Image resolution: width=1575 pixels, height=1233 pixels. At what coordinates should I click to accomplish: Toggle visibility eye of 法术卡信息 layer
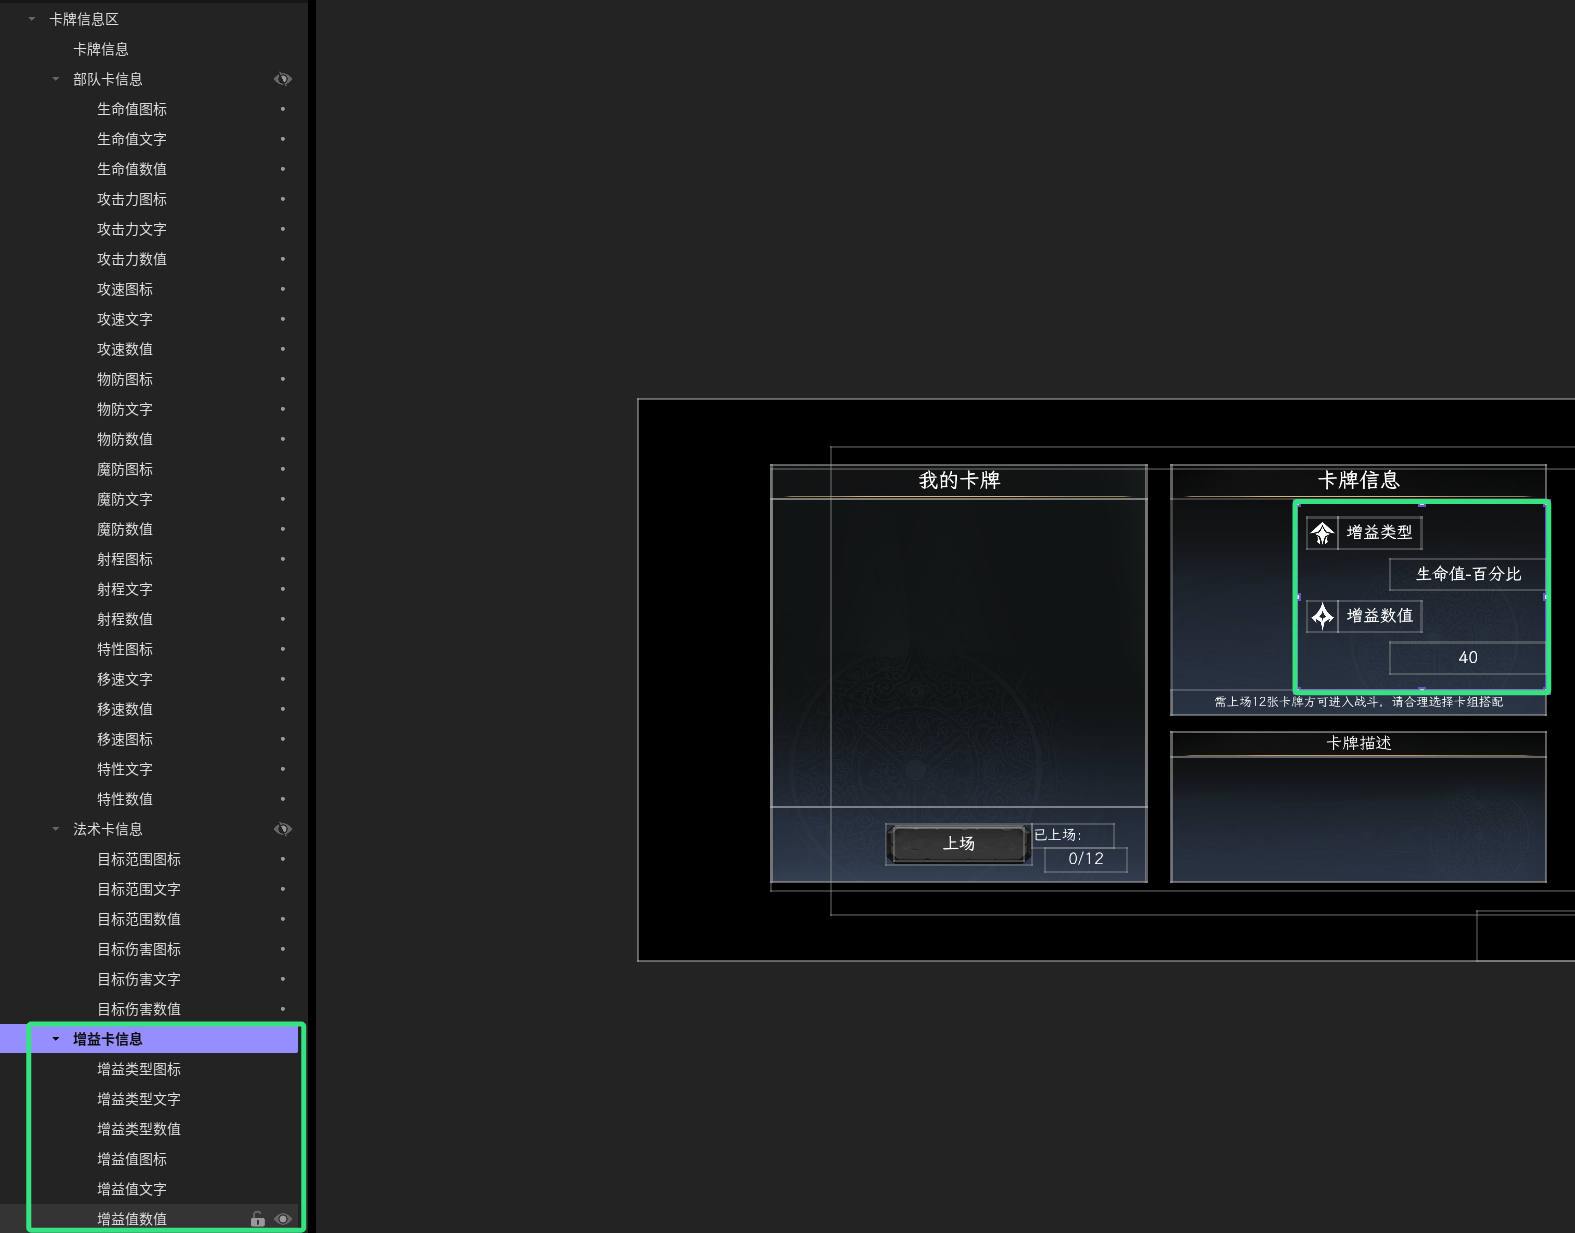[x=283, y=829]
